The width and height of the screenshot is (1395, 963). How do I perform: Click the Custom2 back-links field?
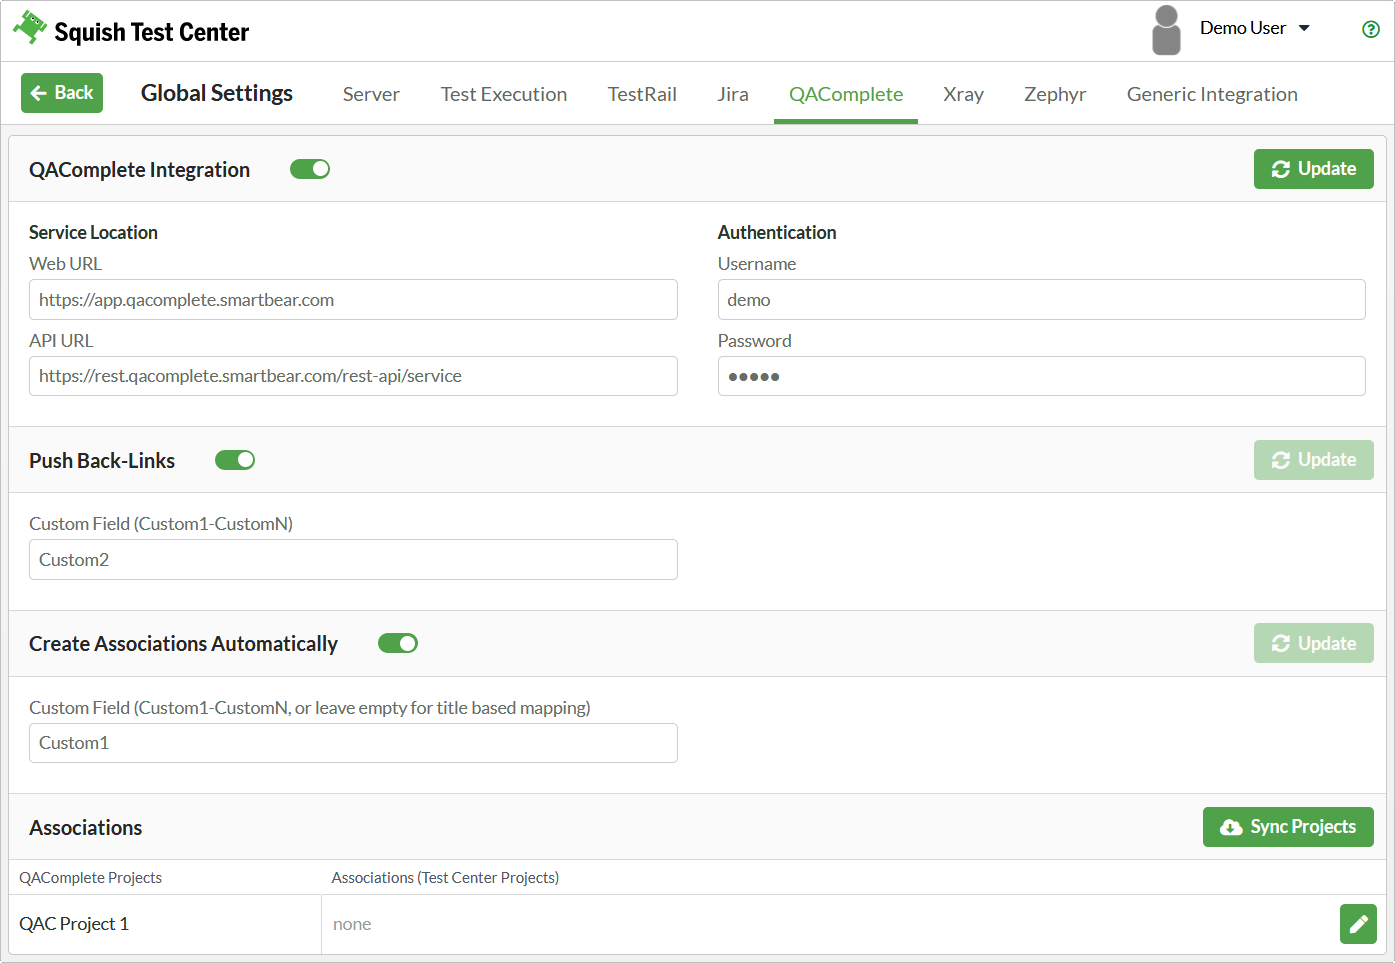(353, 560)
